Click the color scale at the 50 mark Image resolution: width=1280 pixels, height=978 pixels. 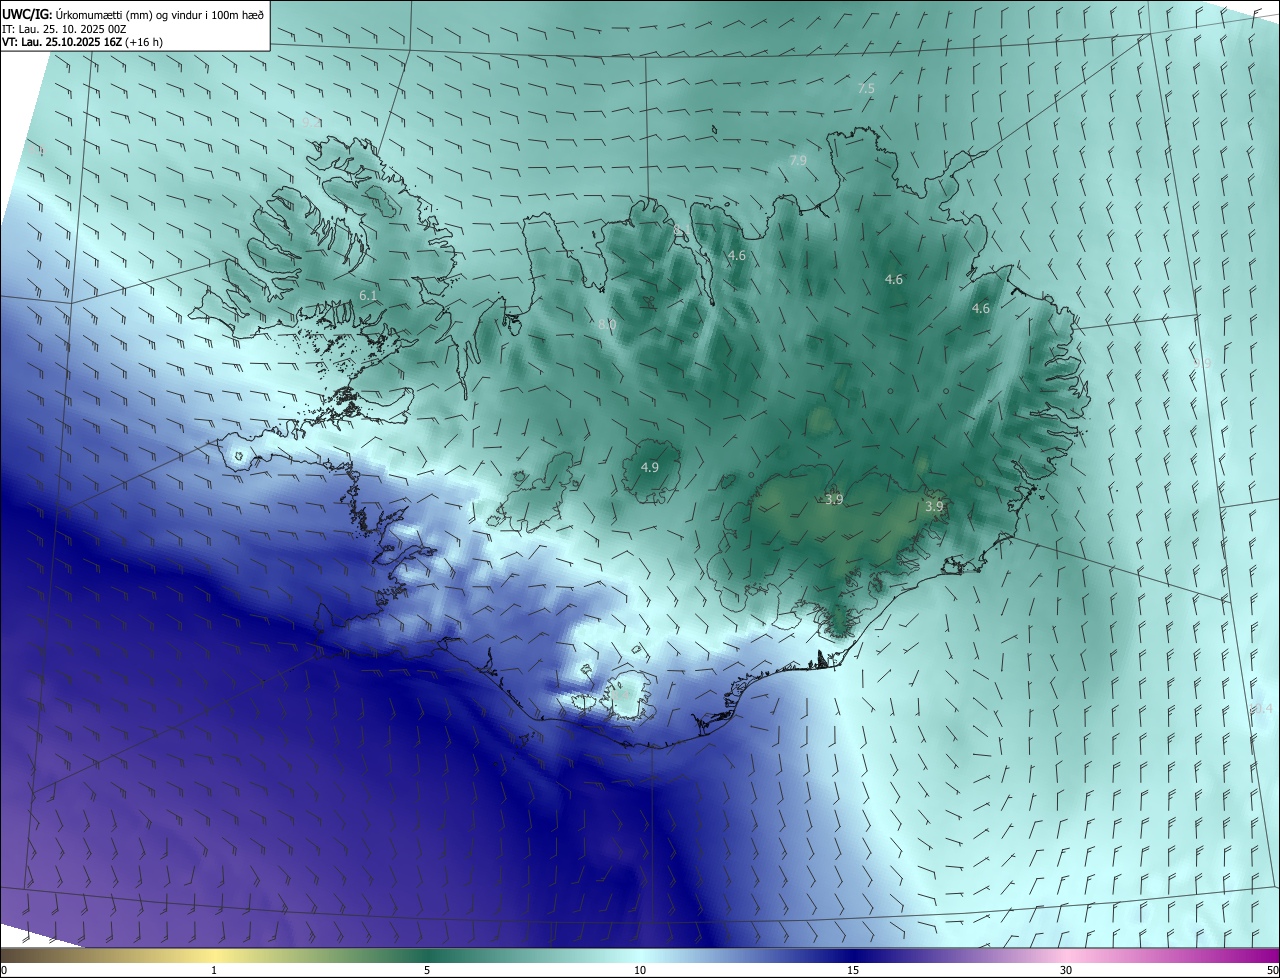point(1272,970)
